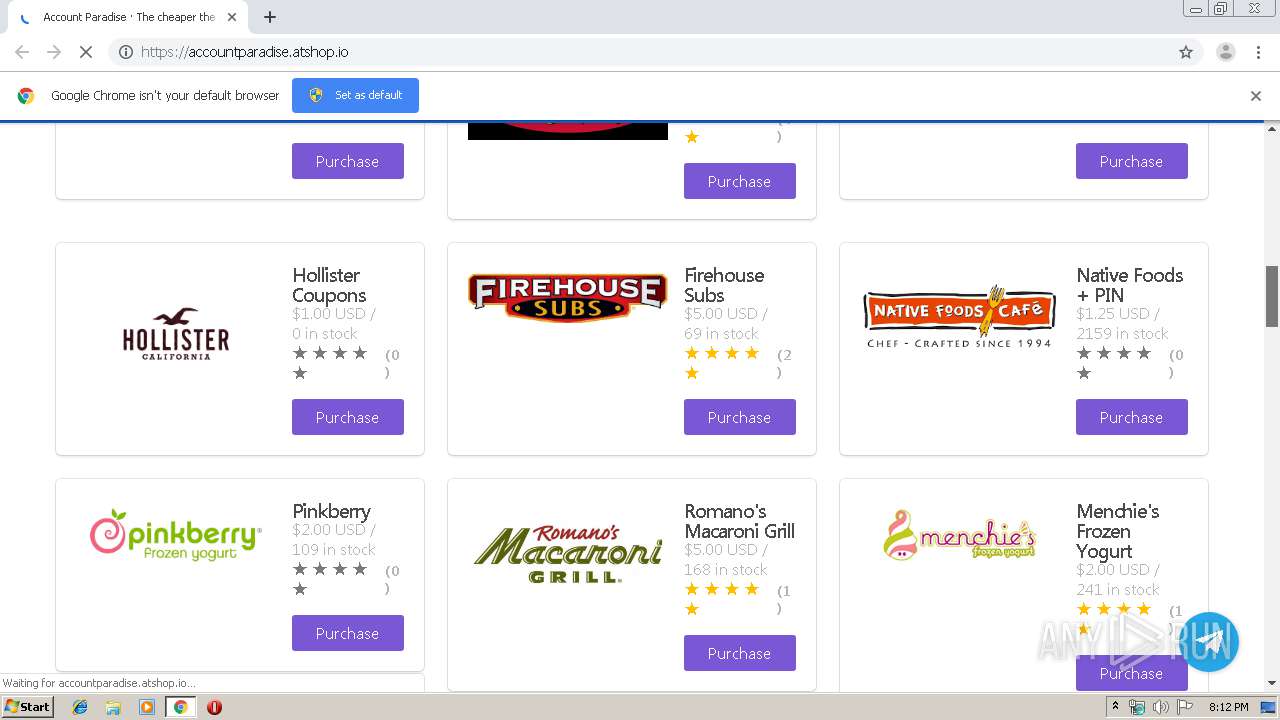Click the address bar URL
The width and height of the screenshot is (1280, 720).
(245, 52)
